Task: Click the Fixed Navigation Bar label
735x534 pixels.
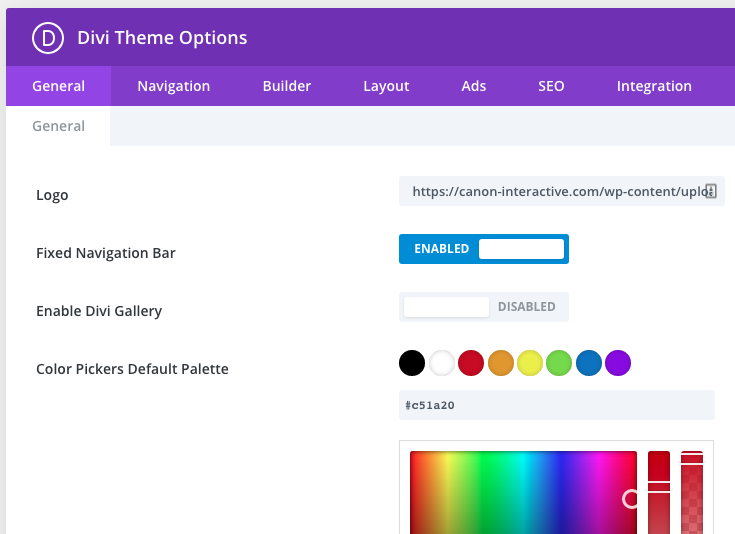Action: coord(106,253)
